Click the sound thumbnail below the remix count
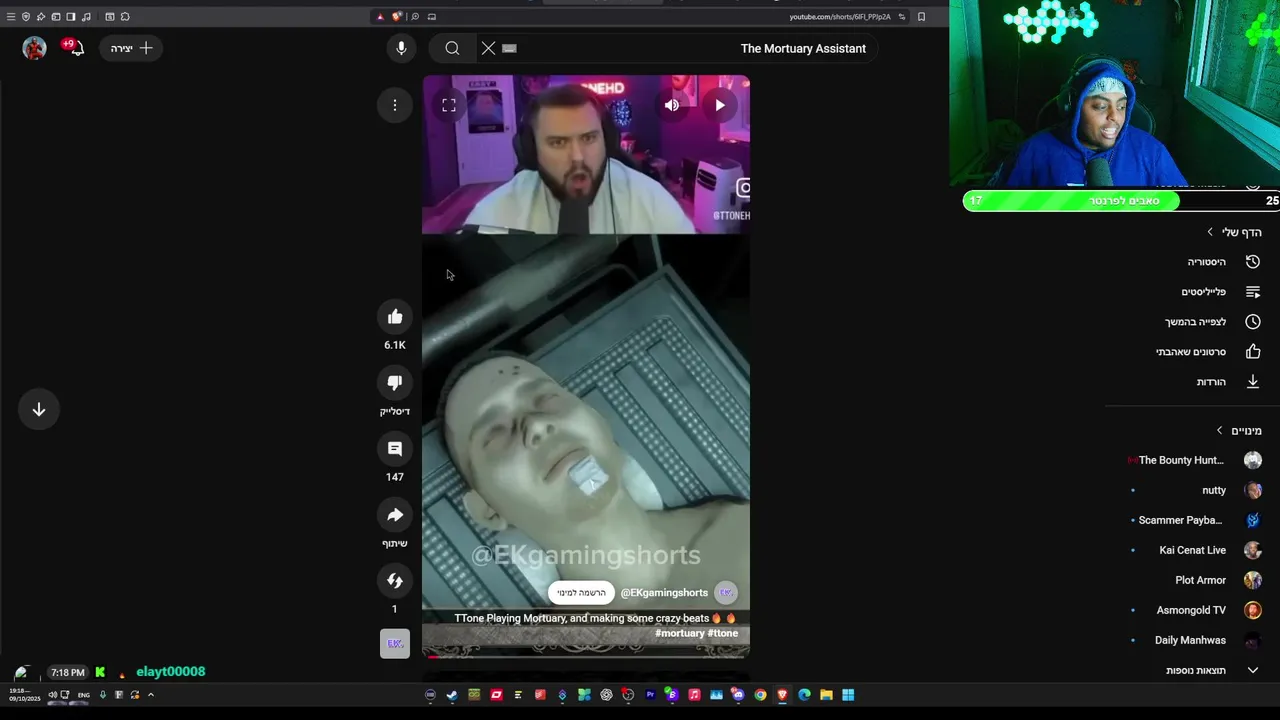 [395, 644]
